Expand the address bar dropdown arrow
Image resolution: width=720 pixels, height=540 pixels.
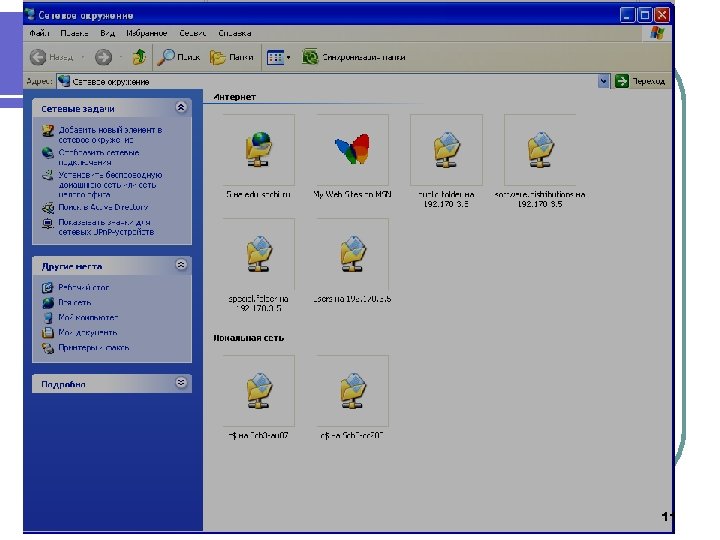[x=603, y=81]
